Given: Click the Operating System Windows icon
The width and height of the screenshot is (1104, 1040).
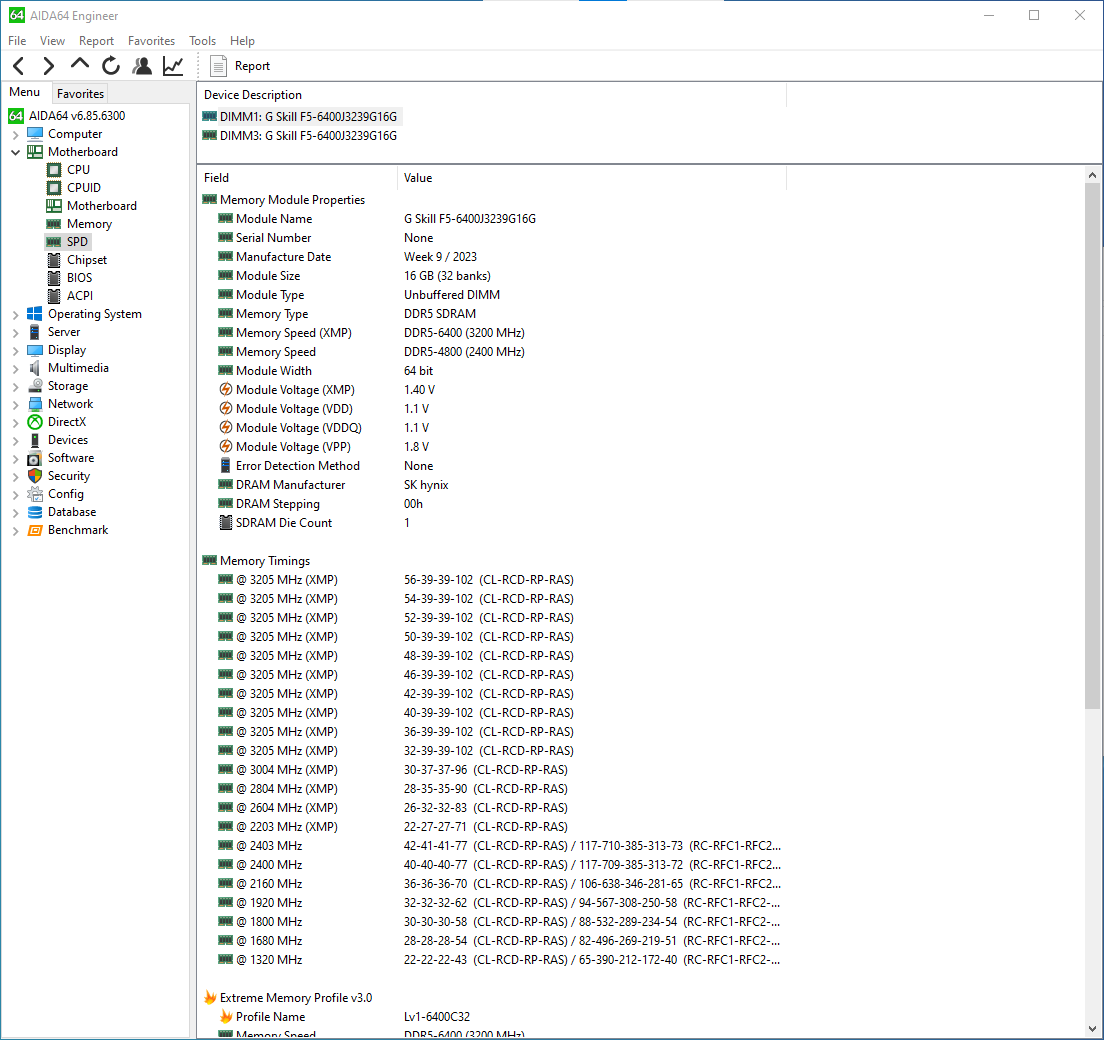Looking at the screenshot, I should [x=34, y=314].
